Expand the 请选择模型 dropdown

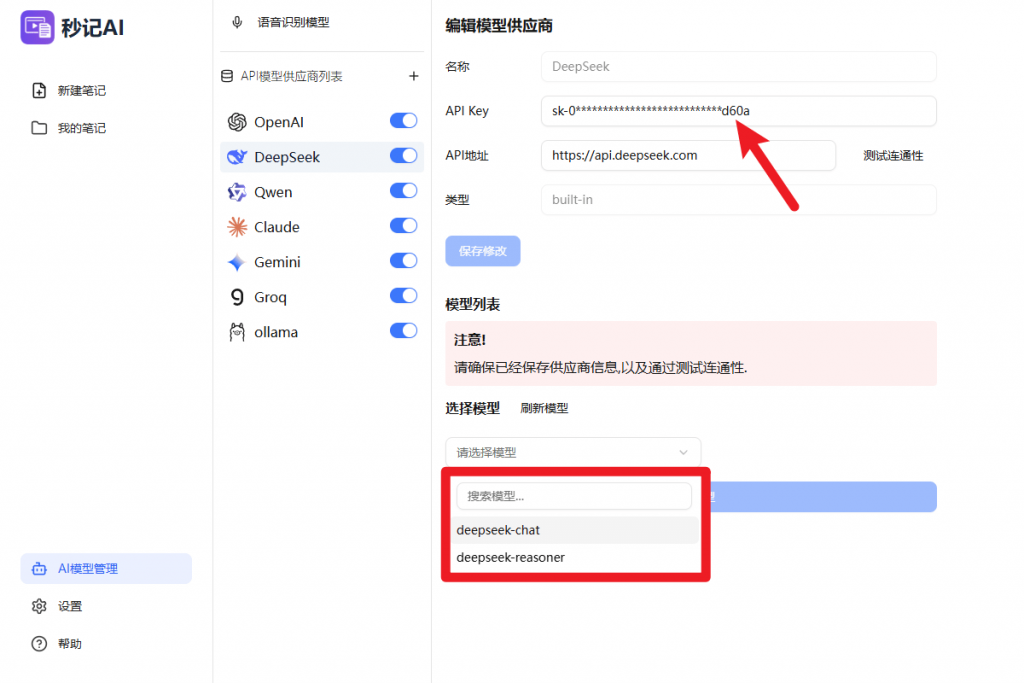point(573,452)
